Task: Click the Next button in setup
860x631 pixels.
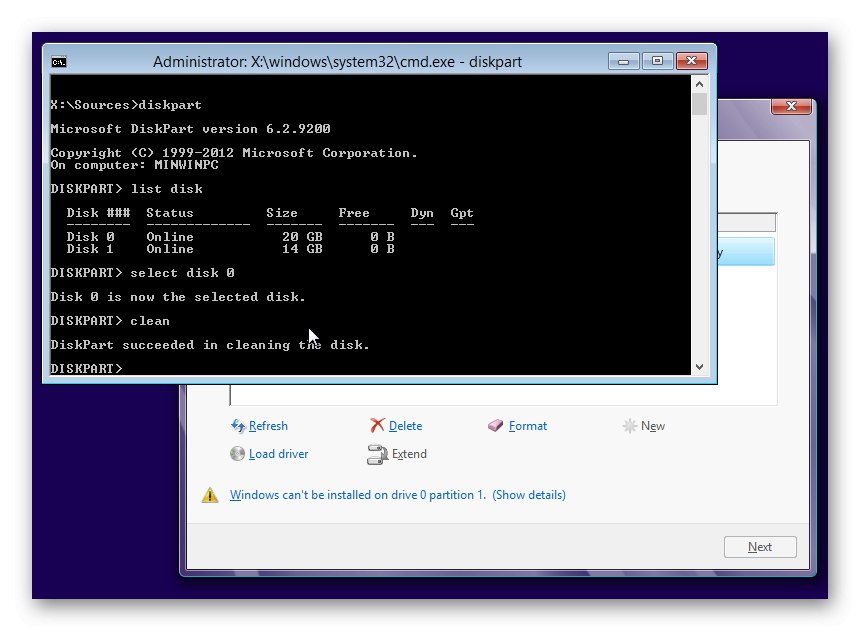Action: (760, 547)
